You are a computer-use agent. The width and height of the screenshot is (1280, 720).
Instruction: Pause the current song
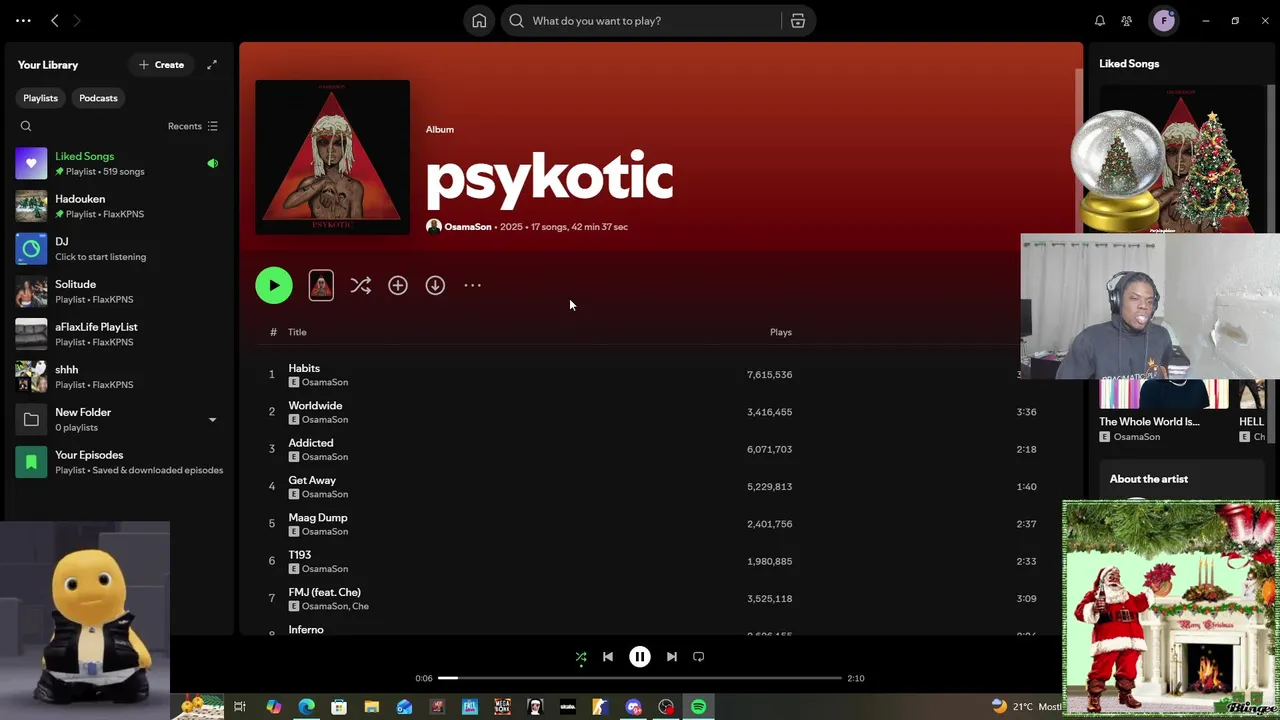pyautogui.click(x=640, y=657)
